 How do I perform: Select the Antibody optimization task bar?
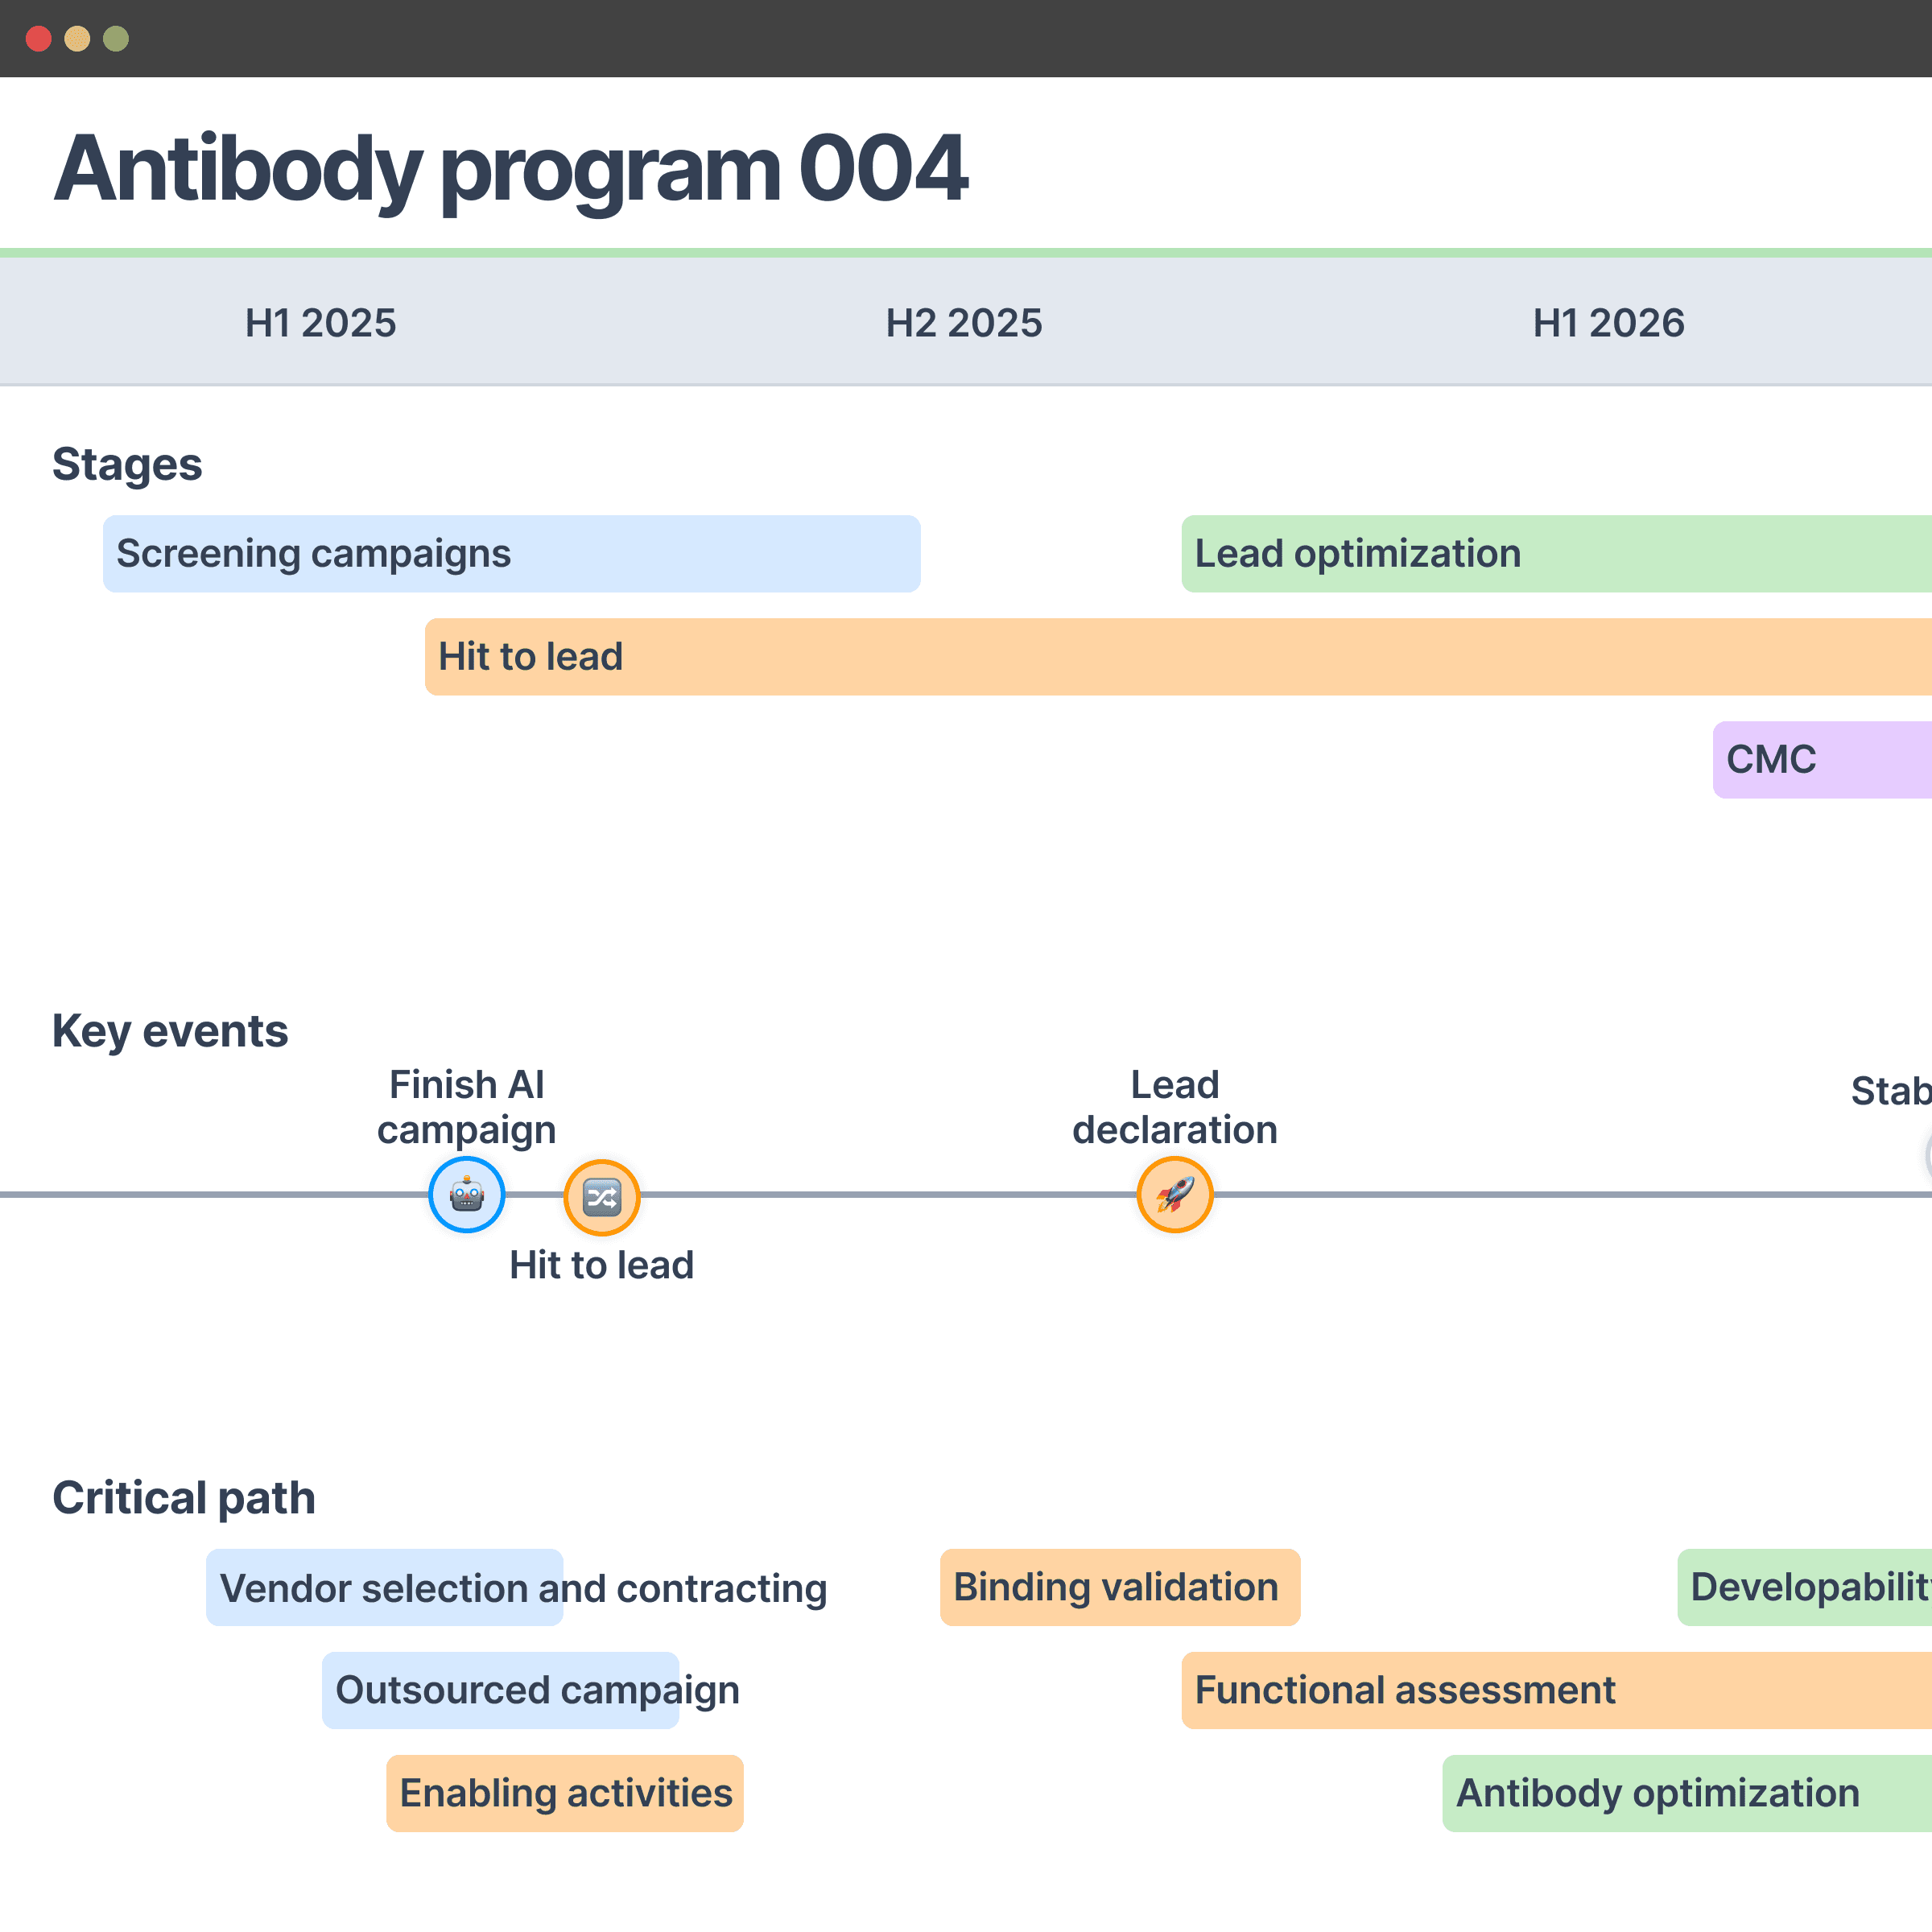(x=1686, y=1792)
